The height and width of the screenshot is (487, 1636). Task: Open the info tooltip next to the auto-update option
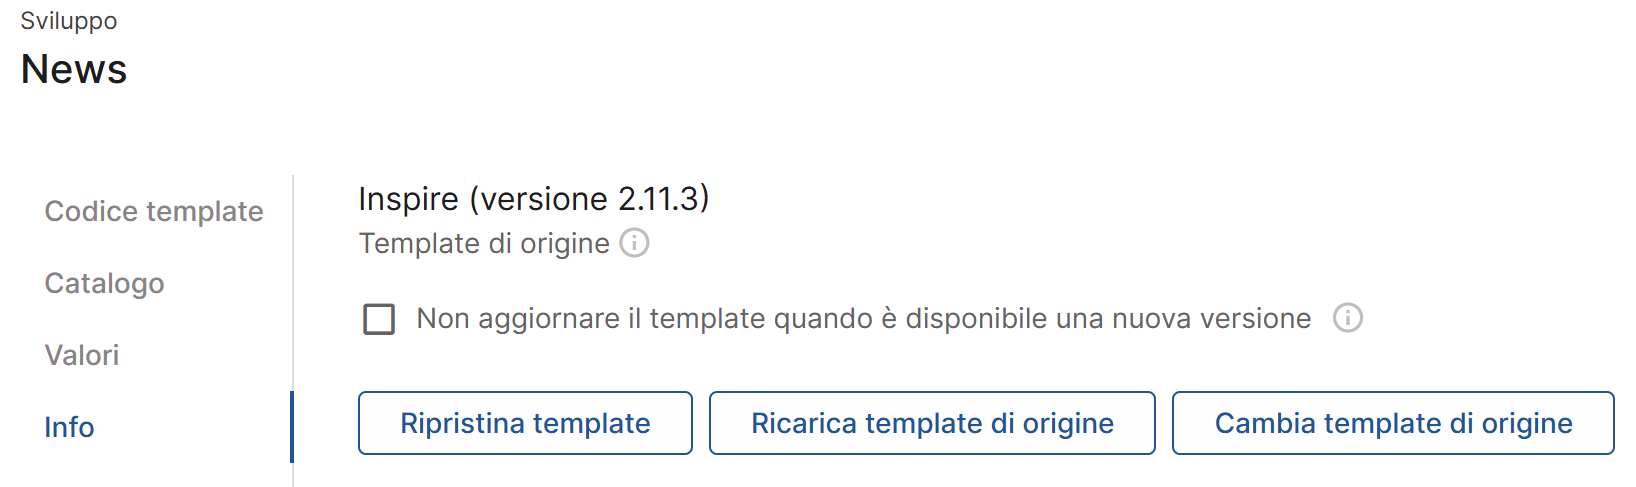coord(1348,318)
